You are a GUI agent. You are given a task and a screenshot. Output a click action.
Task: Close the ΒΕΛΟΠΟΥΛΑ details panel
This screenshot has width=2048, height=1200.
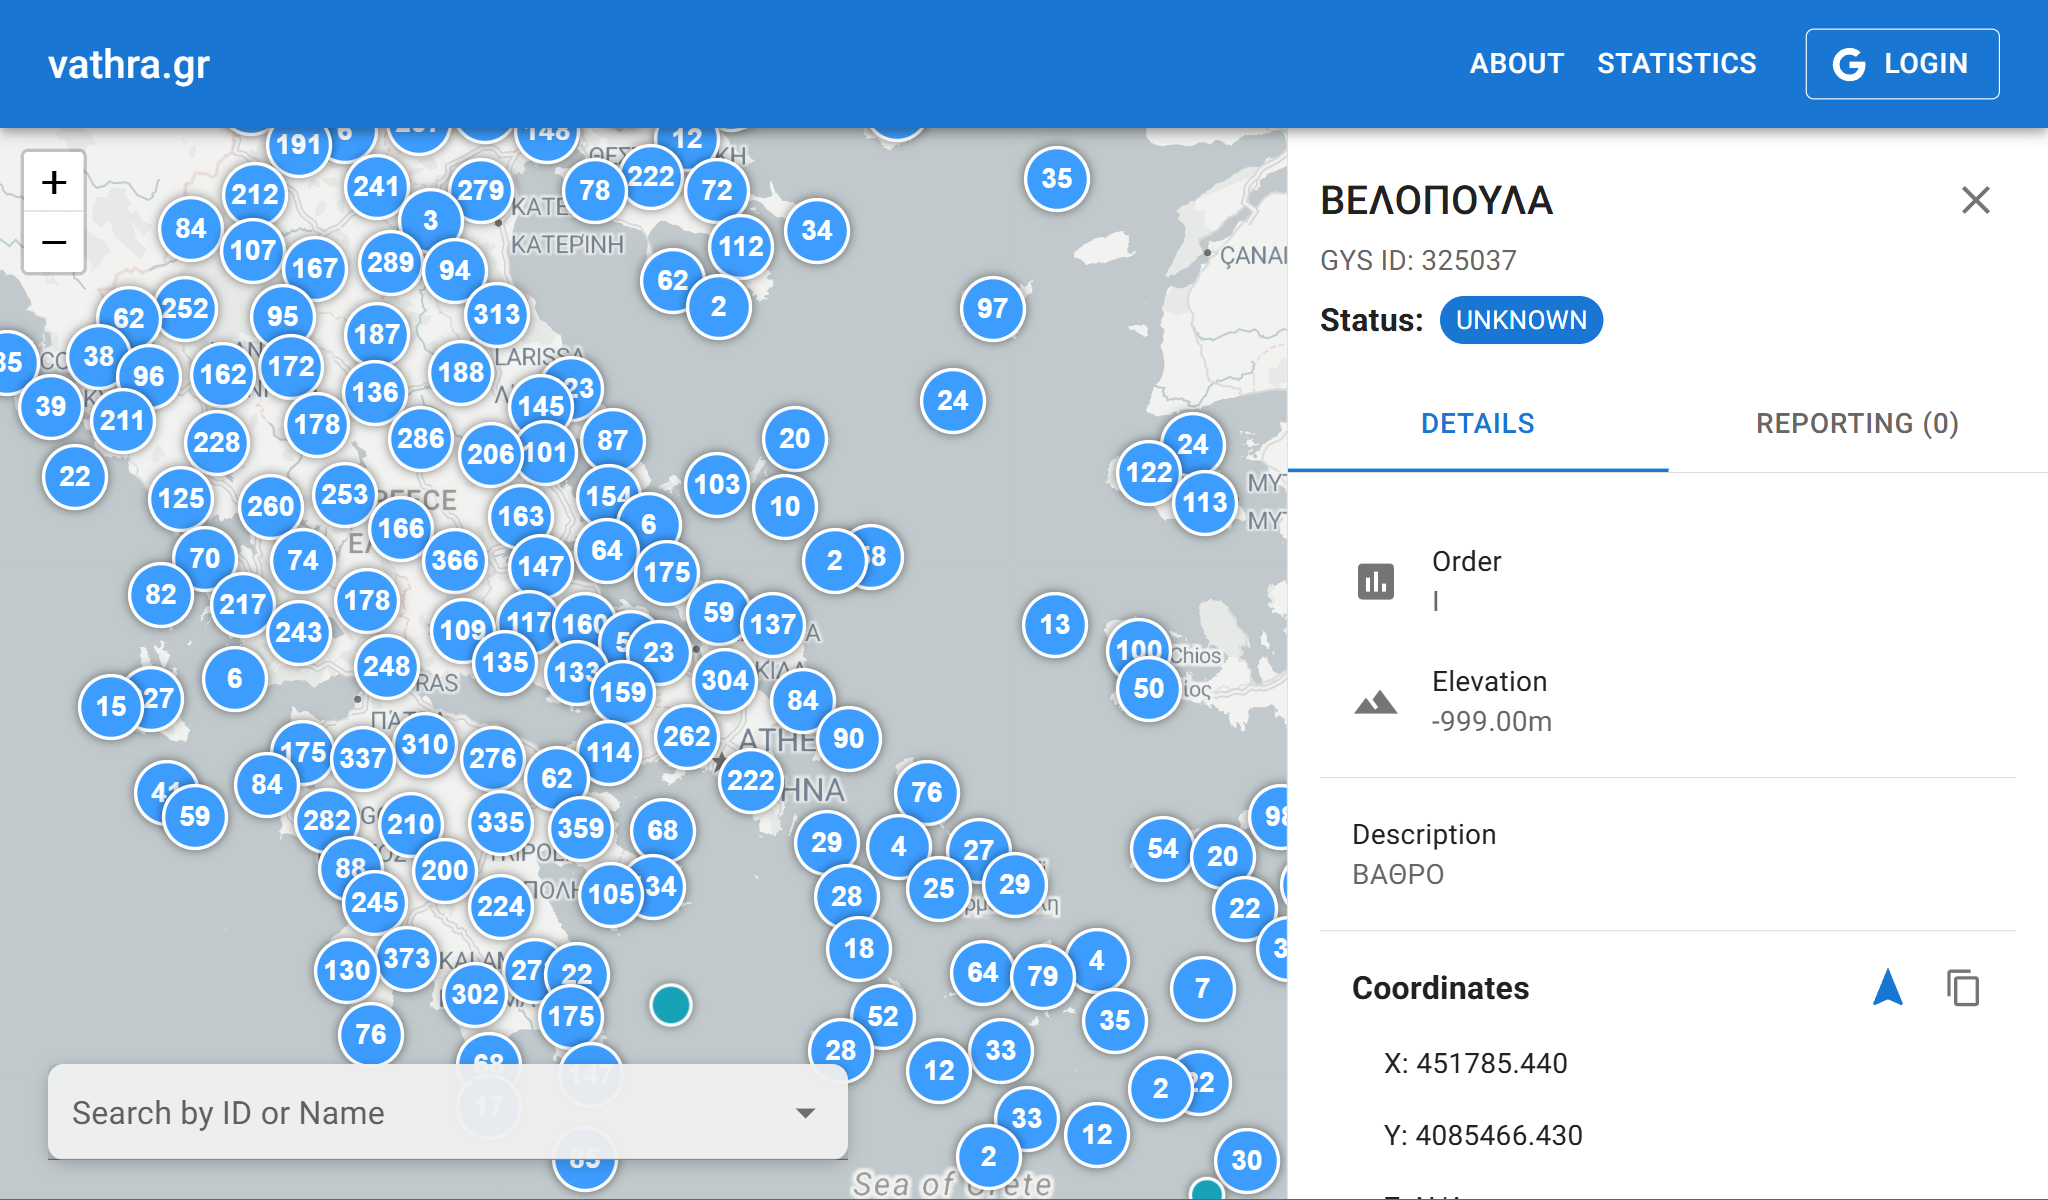pyautogui.click(x=1975, y=200)
